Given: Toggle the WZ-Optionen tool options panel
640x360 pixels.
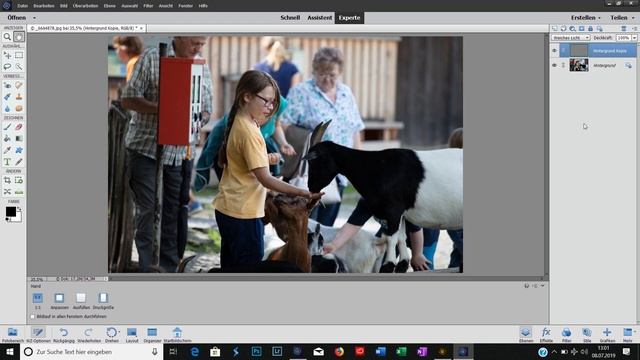Looking at the screenshot, I should click(x=38, y=335).
